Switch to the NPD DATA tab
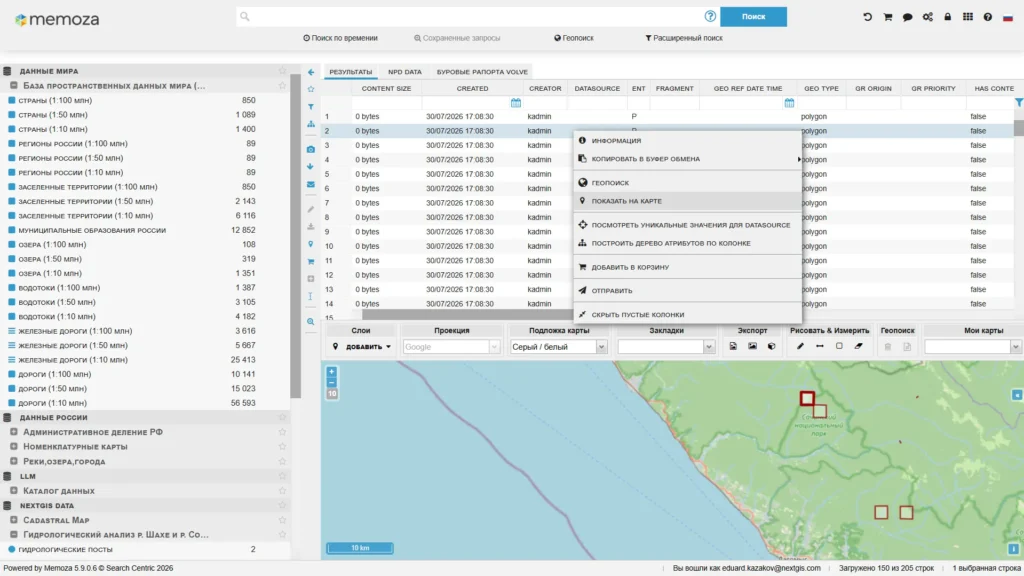Screen dimensions: 1024x576 point(405,72)
